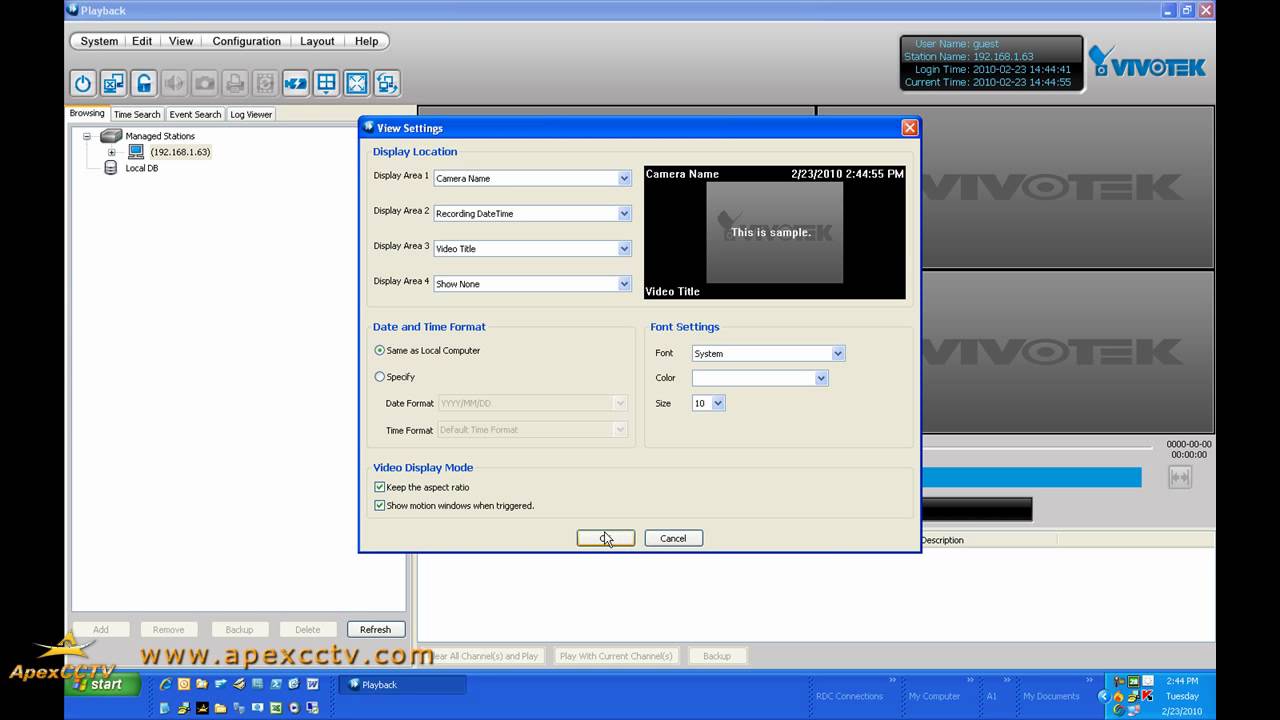Click the Description column header
Image resolution: width=1280 pixels, height=720 pixels.
(x=942, y=540)
